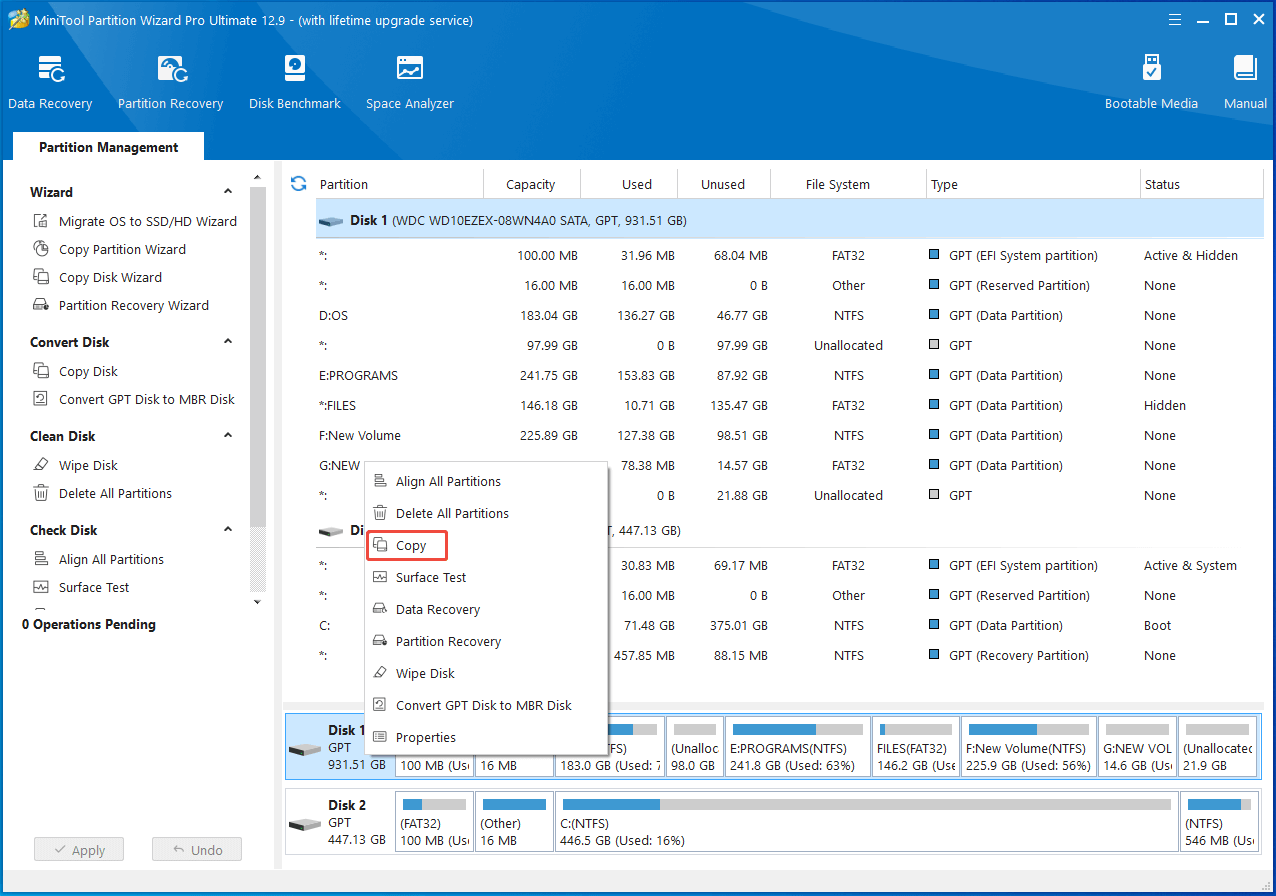Start Space Analyzer
The height and width of the screenshot is (896, 1276).
(410, 82)
